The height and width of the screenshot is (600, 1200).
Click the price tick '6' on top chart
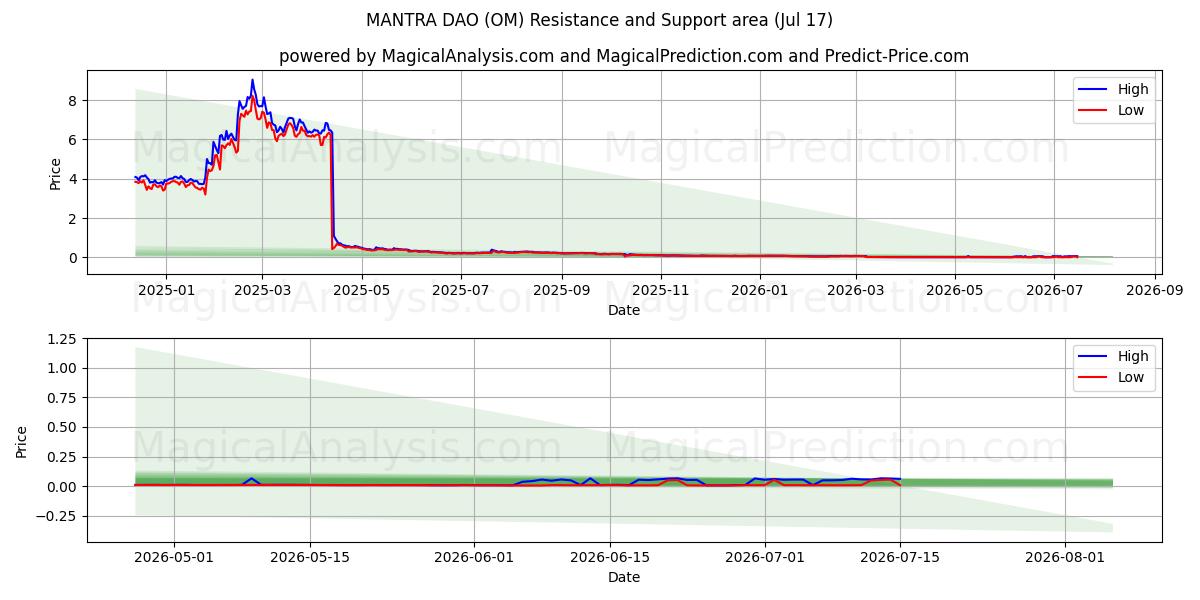pos(73,140)
